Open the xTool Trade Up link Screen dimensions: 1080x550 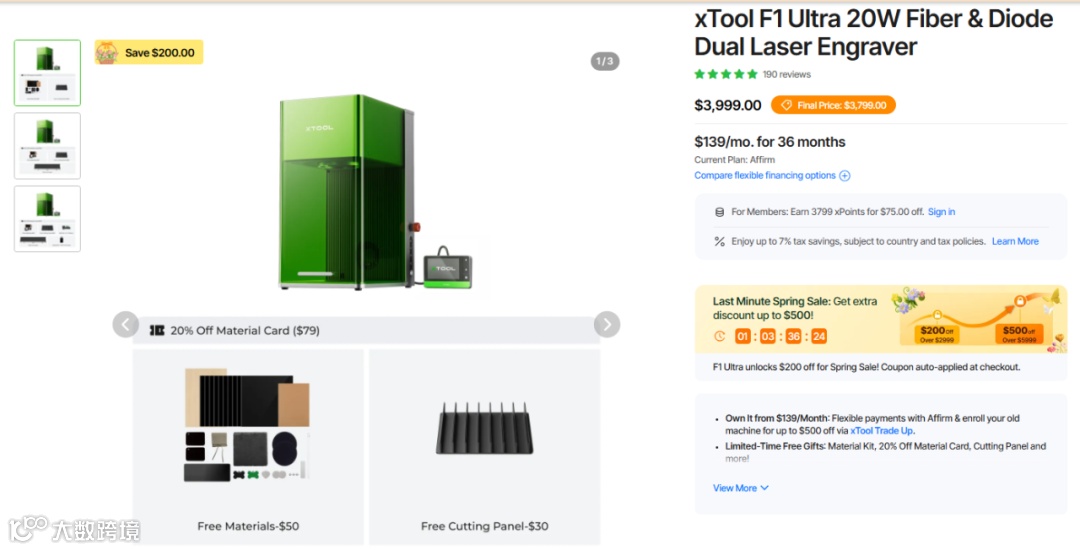(x=882, y=431)
